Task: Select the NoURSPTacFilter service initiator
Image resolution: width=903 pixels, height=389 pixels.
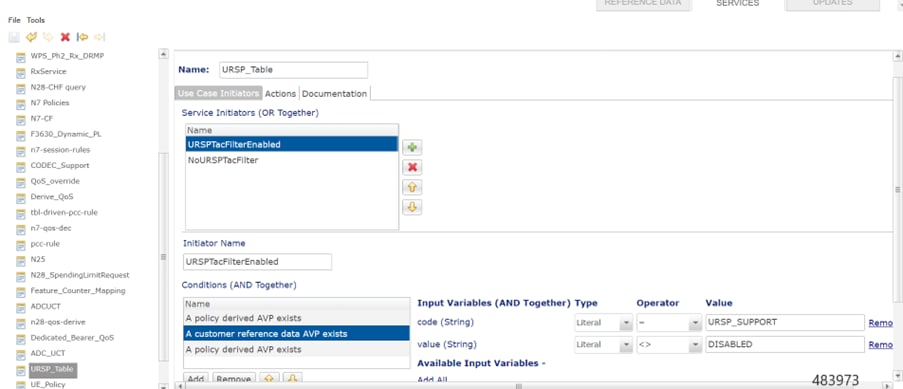Action: [x=291, y=160]
